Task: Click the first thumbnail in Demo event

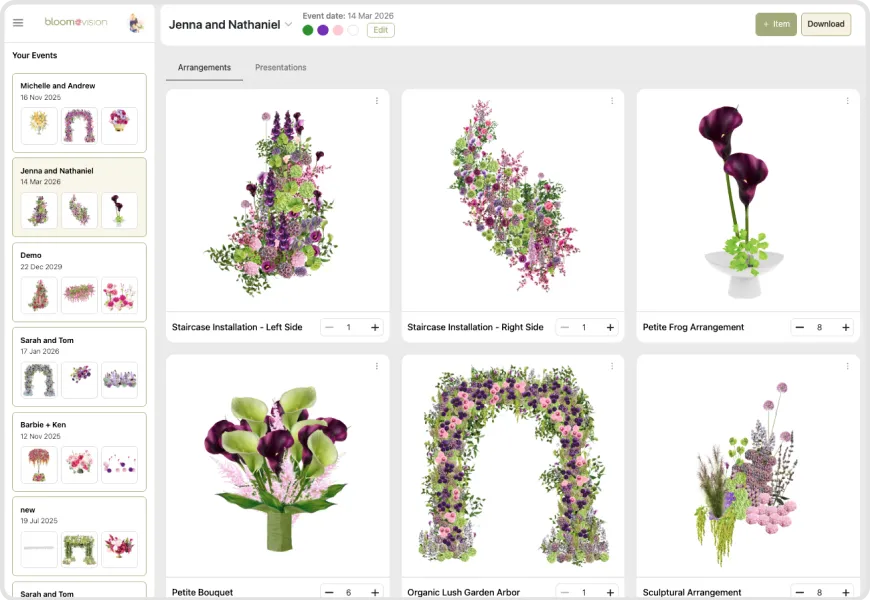Action: (x=39, y=295)
